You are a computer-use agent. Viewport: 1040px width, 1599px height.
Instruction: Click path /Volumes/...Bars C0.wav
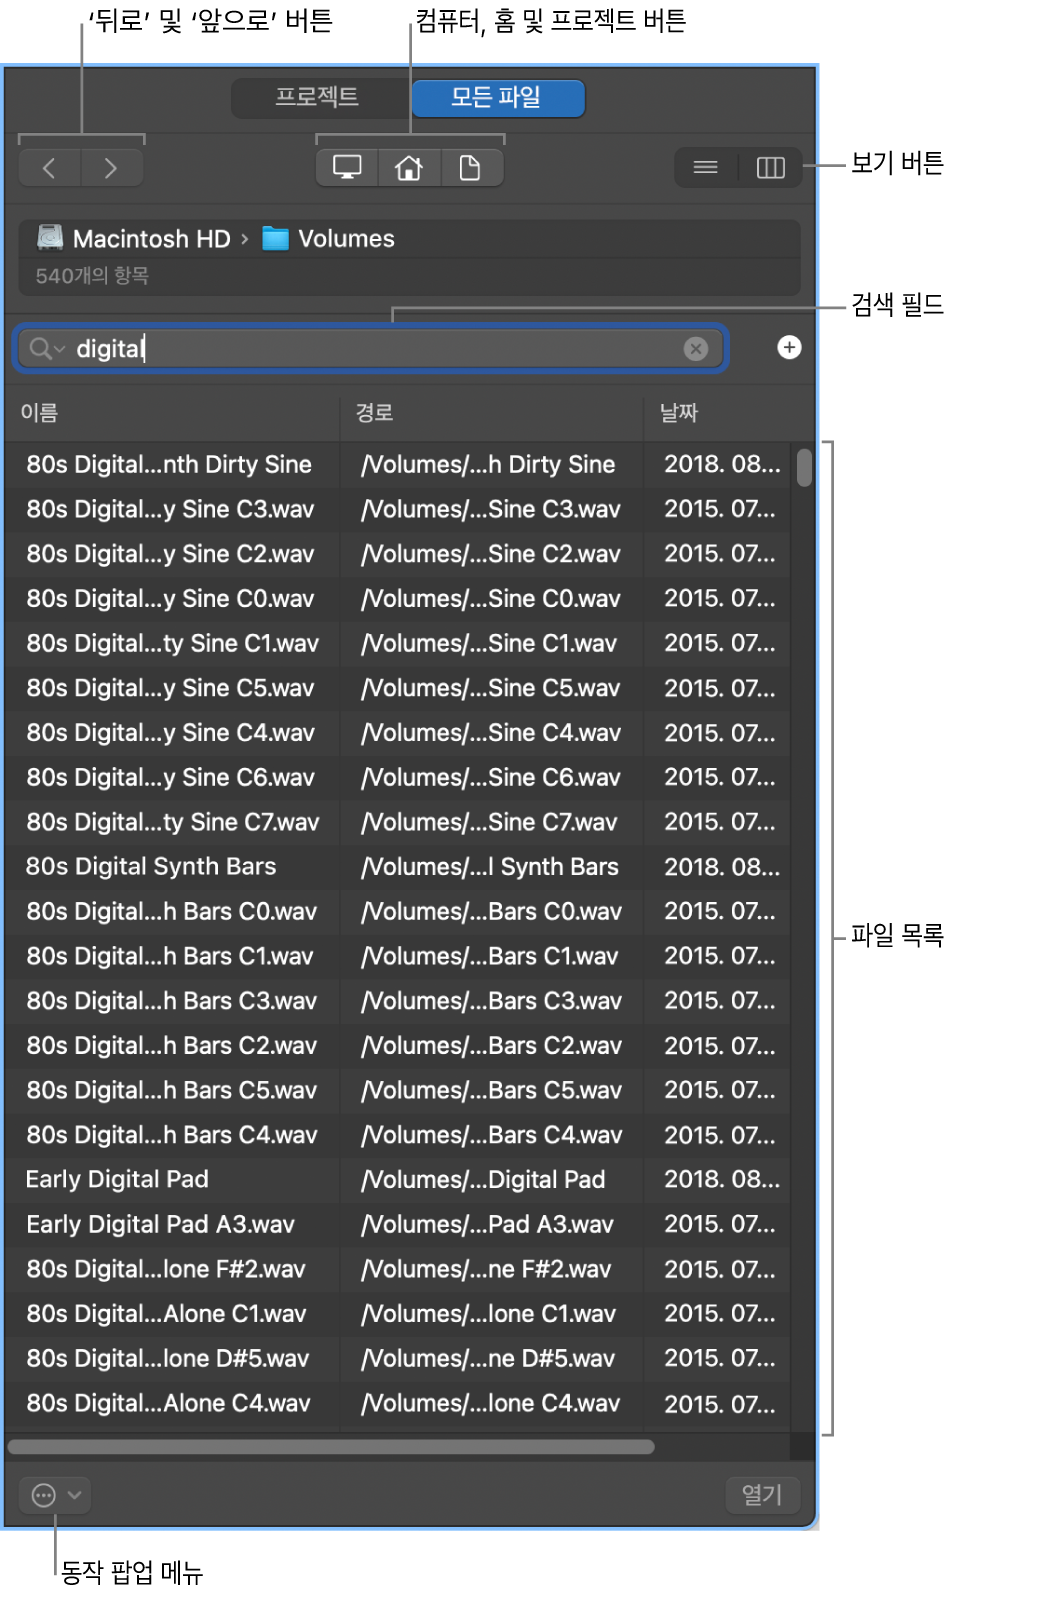pyautogui.click(x=491, y=912)
